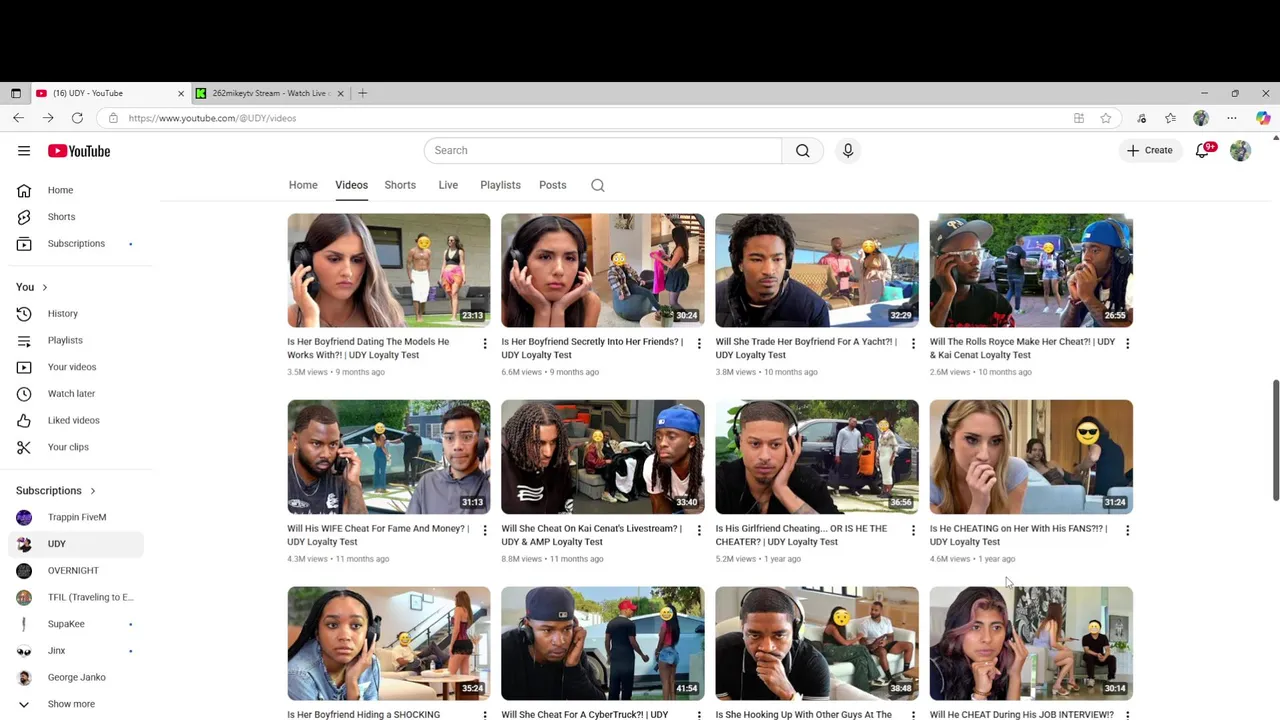Screen dimensions: 1280x720
Task: Click the YouTube logo
Action: tap(79, 151)
